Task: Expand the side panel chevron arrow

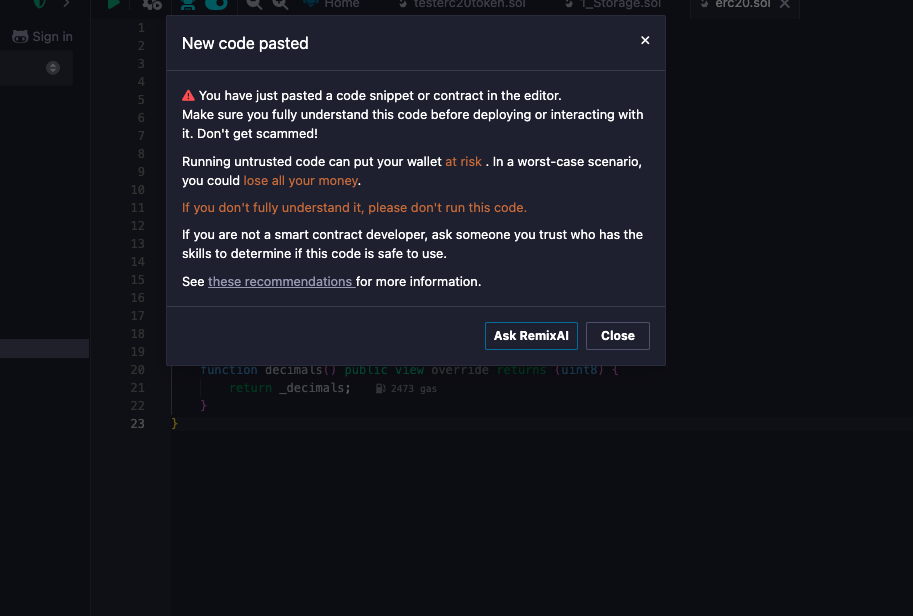Action: click(x=66, y=3)
